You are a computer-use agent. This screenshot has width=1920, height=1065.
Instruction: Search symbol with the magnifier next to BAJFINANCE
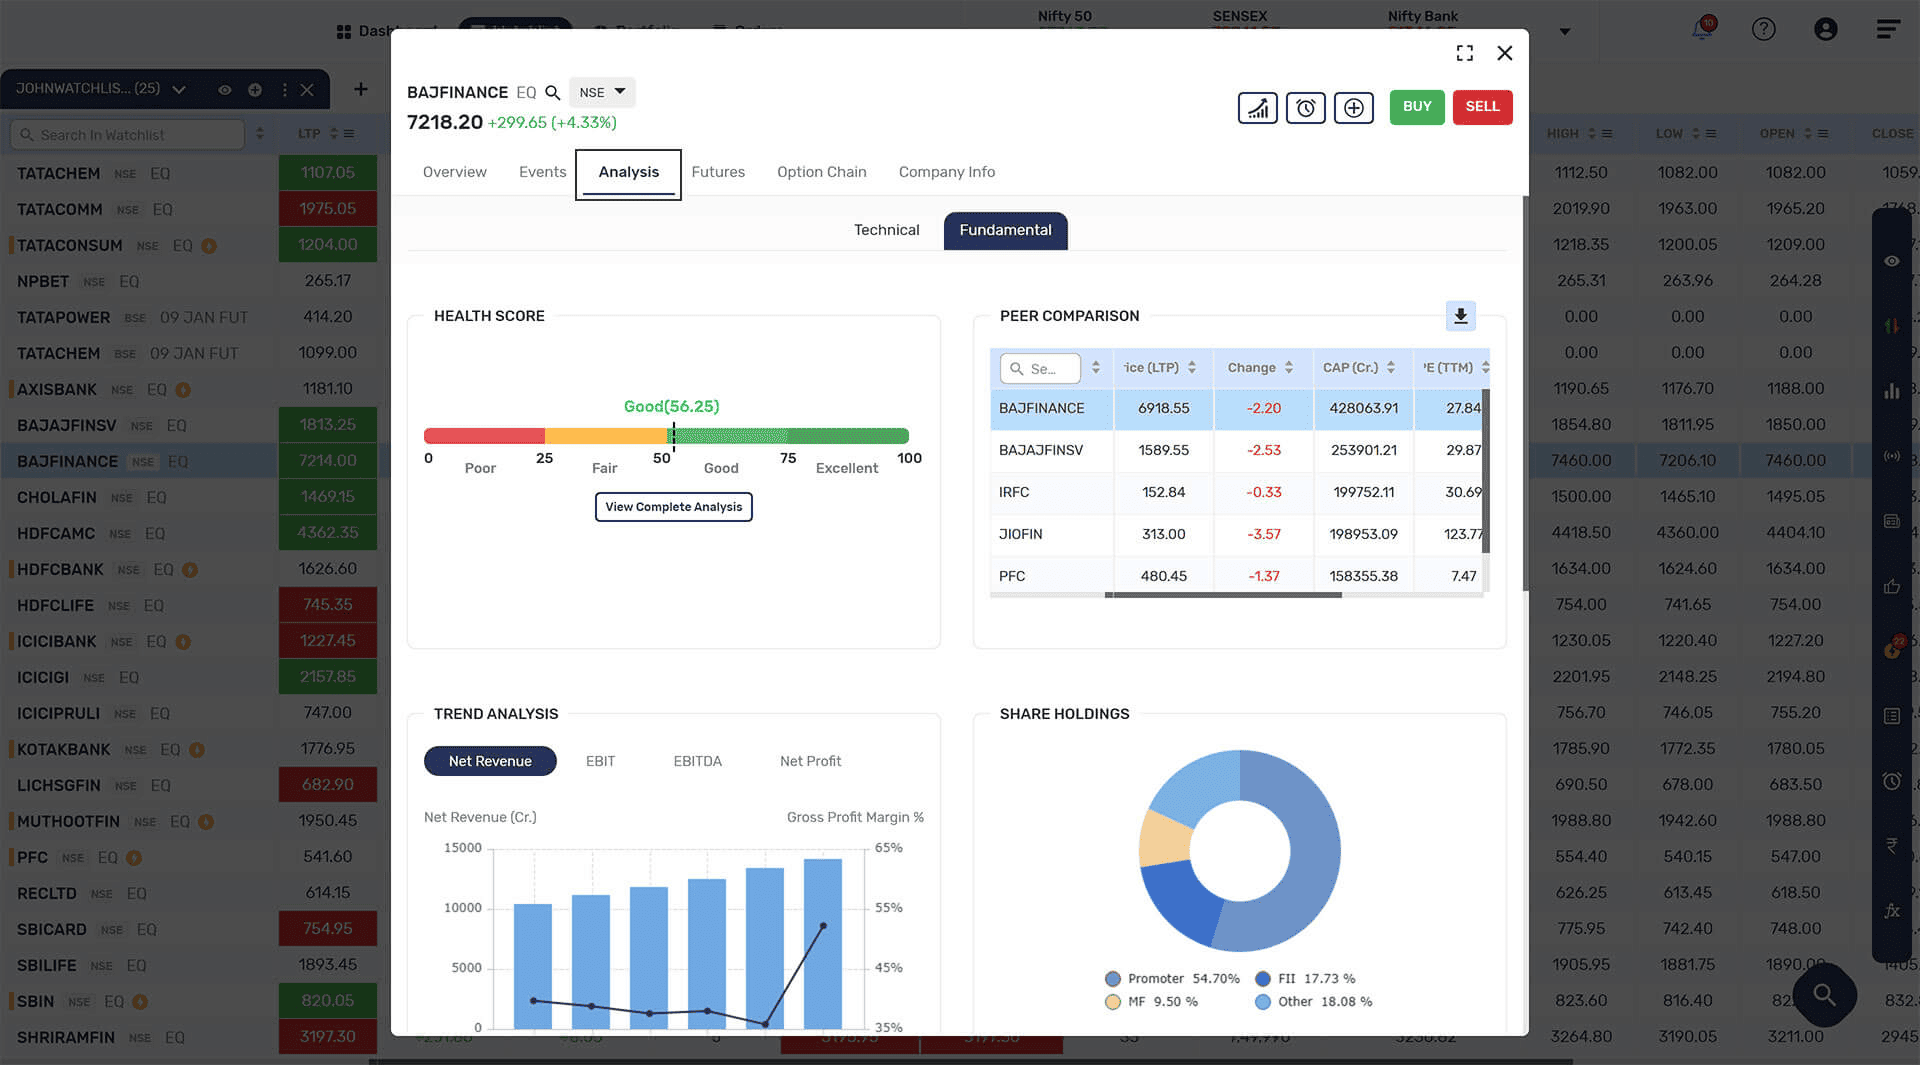552,93
